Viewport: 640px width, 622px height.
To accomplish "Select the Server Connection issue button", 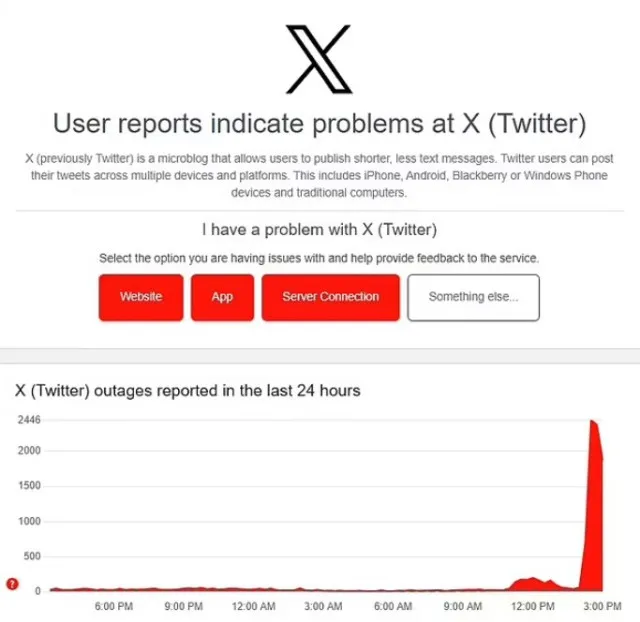I will [331, 297].
